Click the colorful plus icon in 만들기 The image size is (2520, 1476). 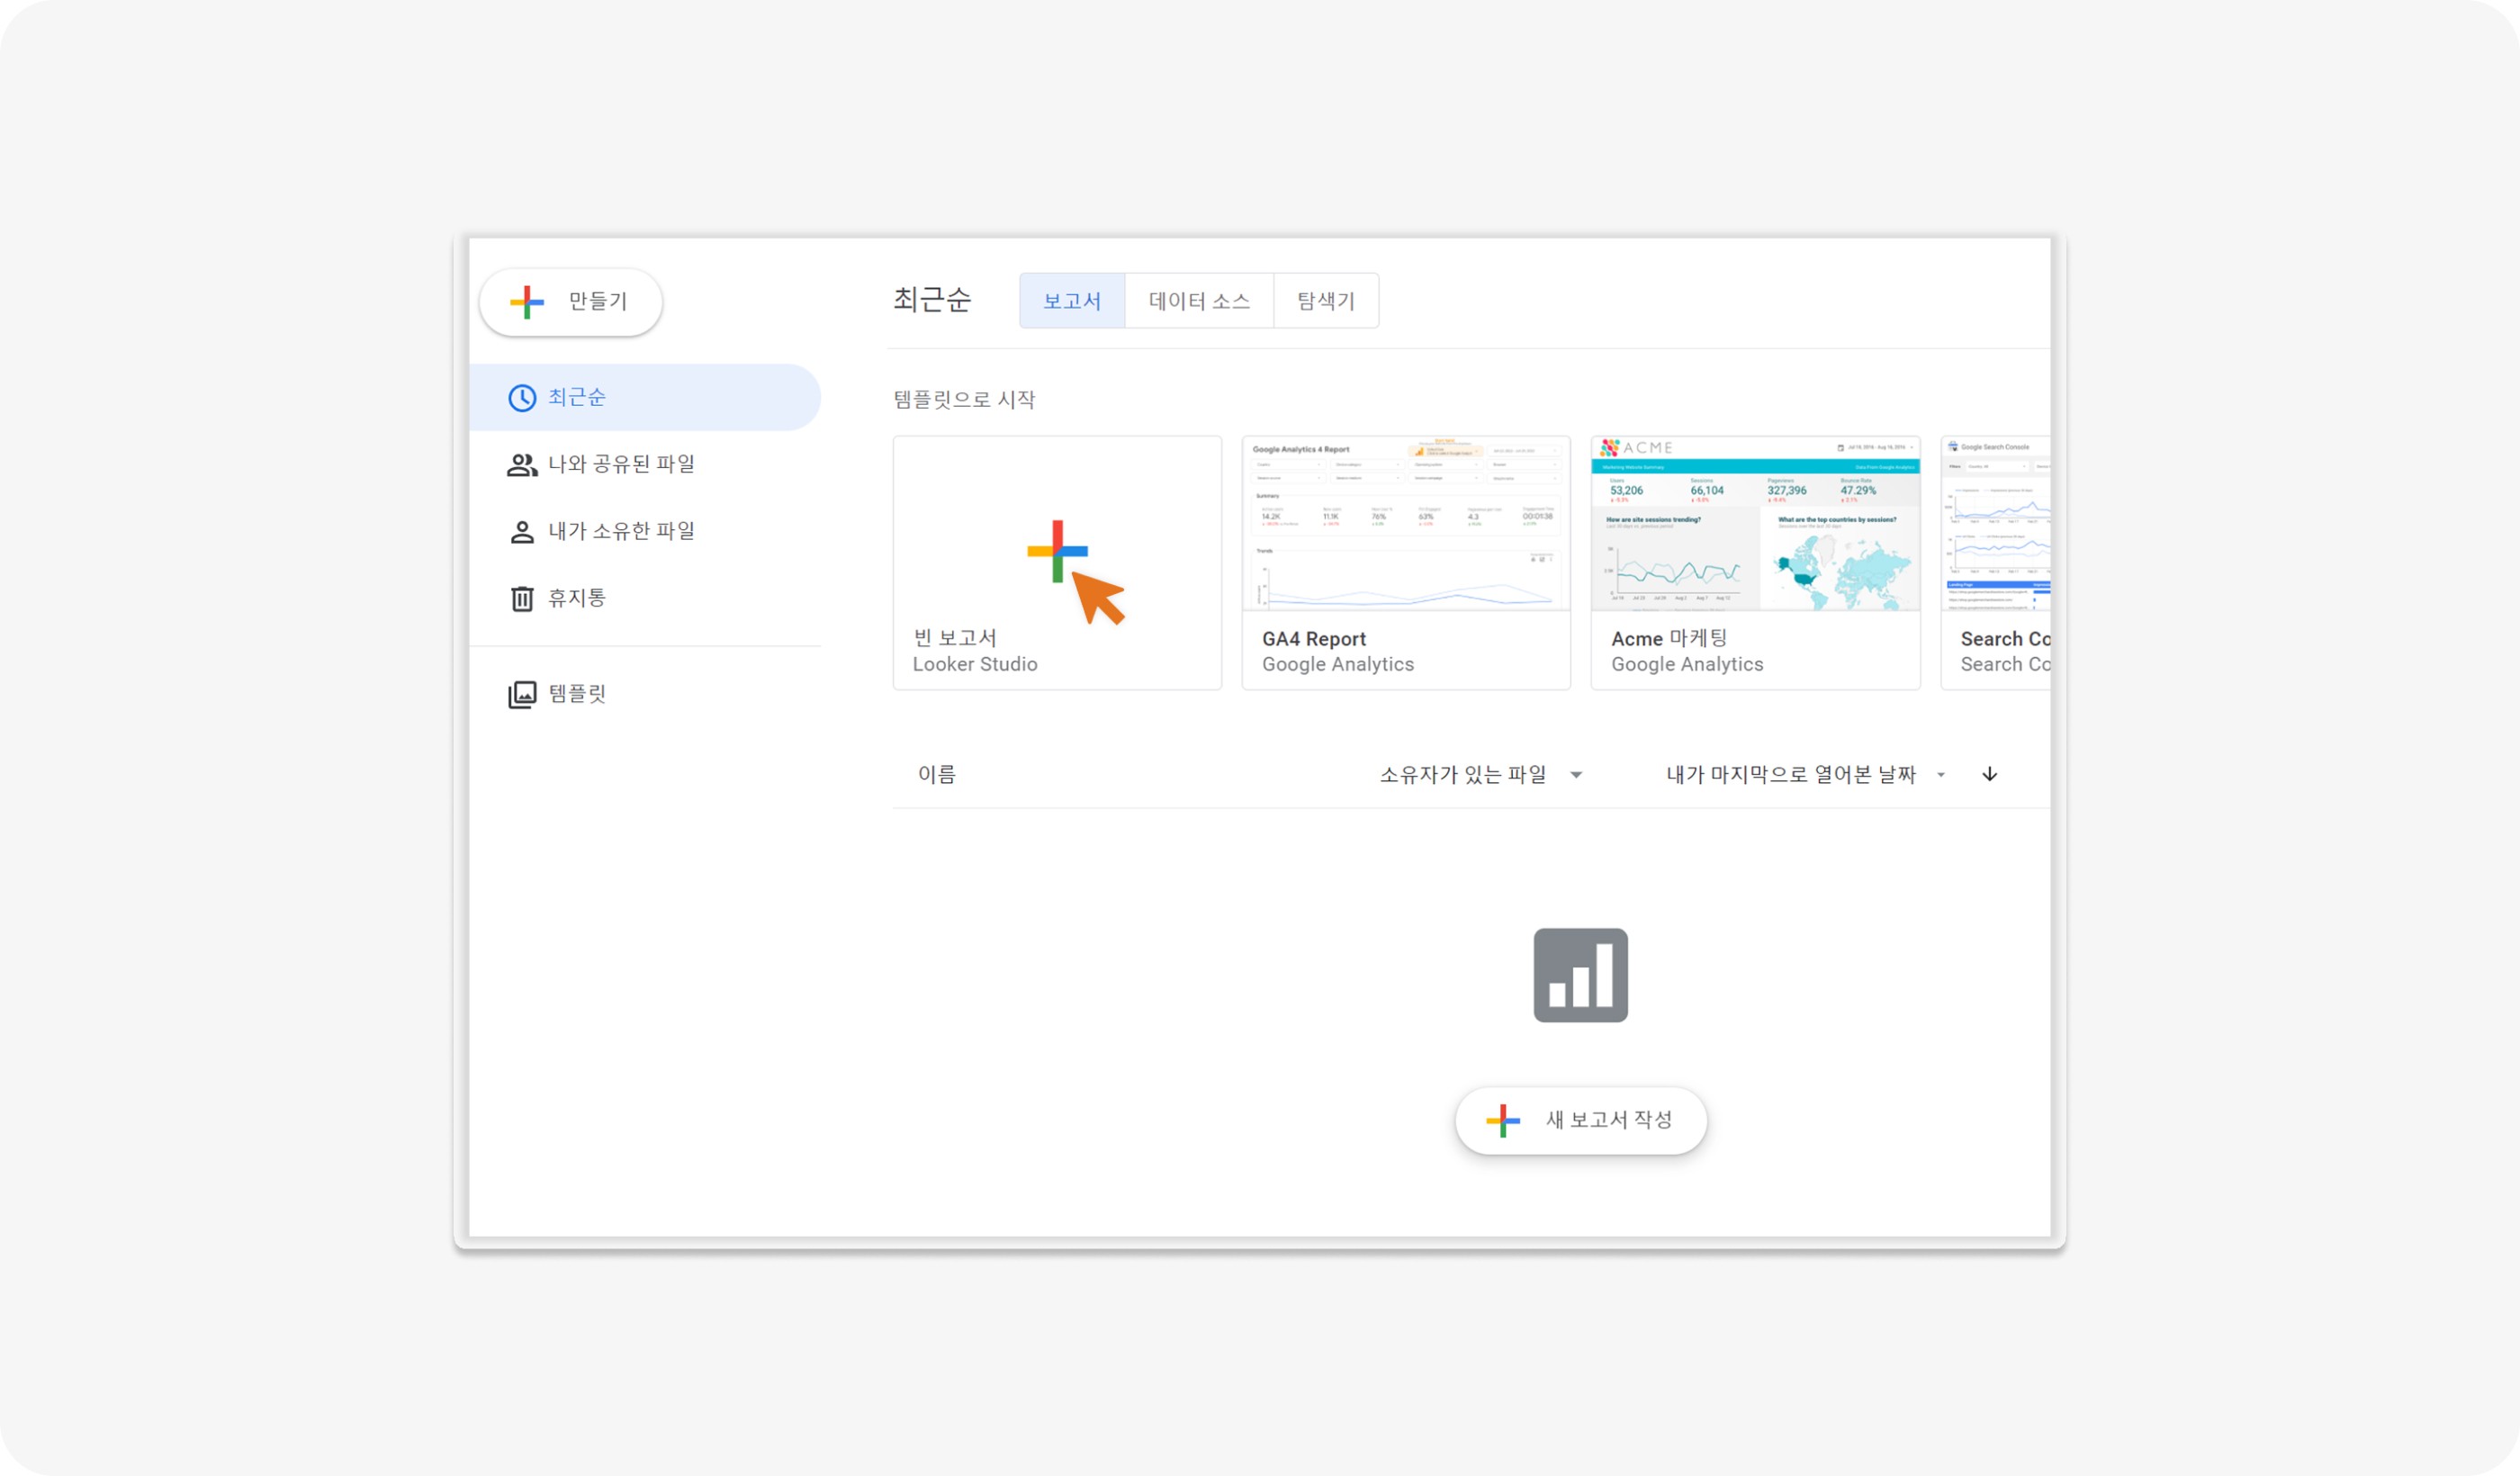coord(527,302)
